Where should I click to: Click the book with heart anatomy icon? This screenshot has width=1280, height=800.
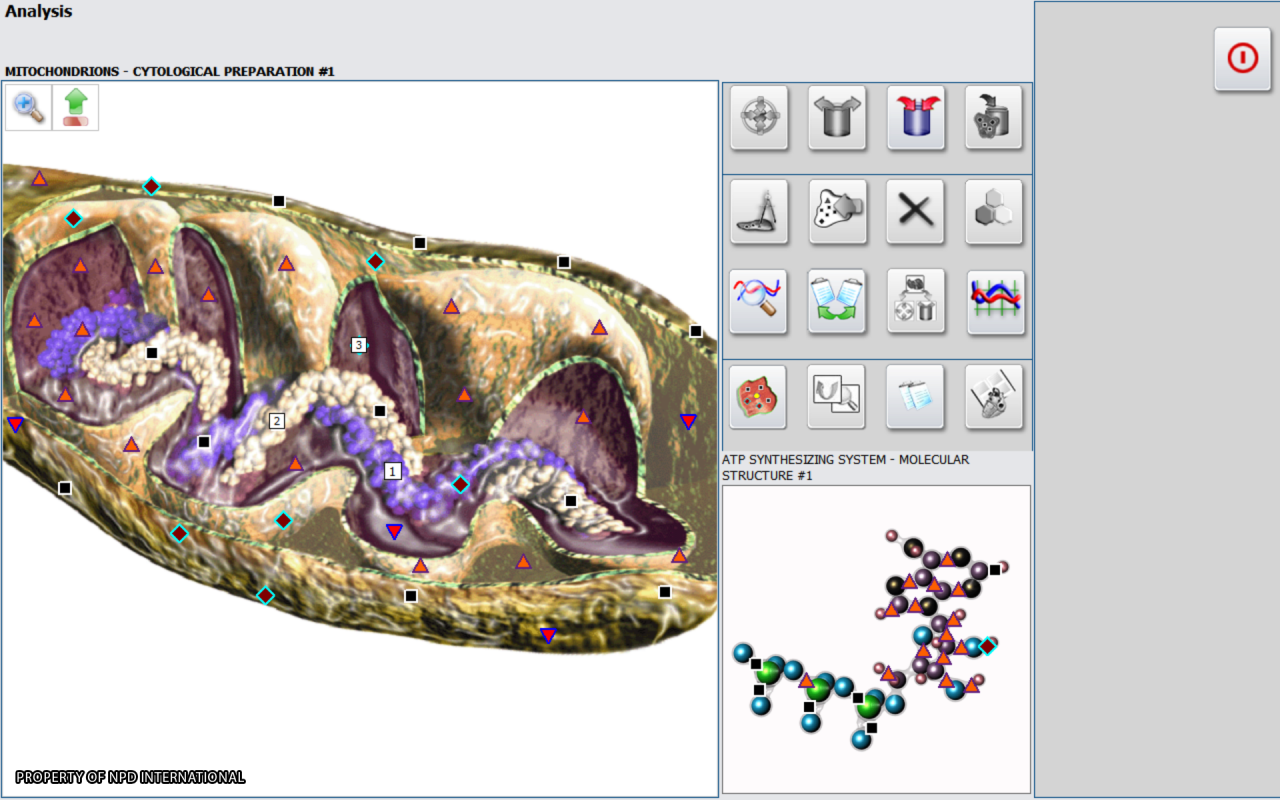(994, 397)
